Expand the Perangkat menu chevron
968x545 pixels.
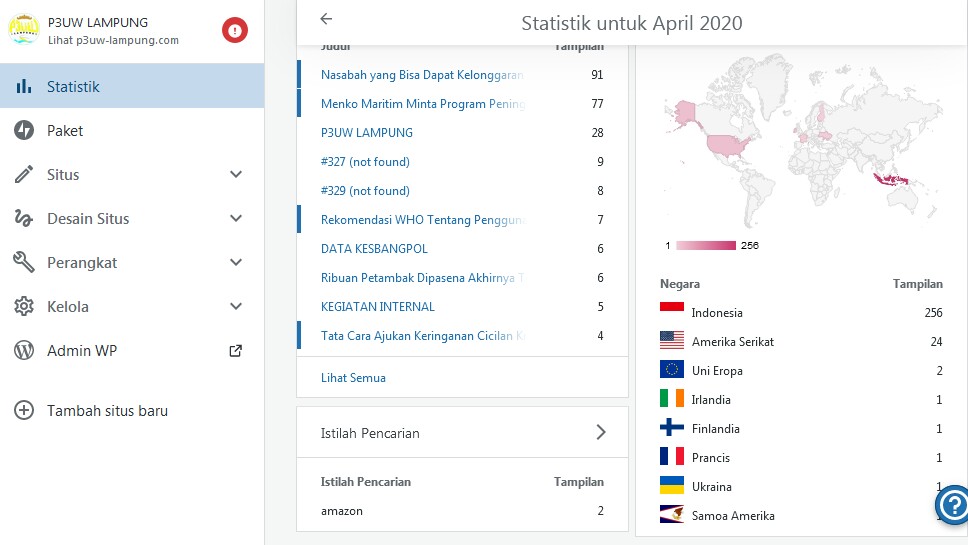click(x=236, y=262)
